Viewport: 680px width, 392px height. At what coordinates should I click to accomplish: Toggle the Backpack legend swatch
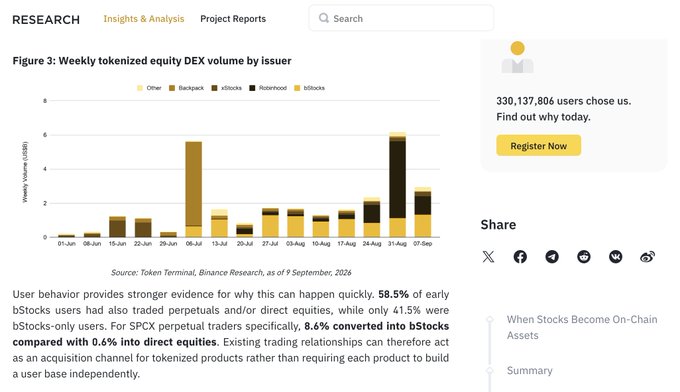[172, 88]
